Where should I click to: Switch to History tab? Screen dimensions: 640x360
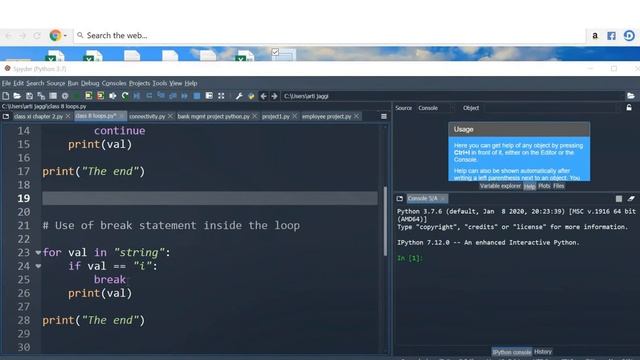click(x=543, y=351)
